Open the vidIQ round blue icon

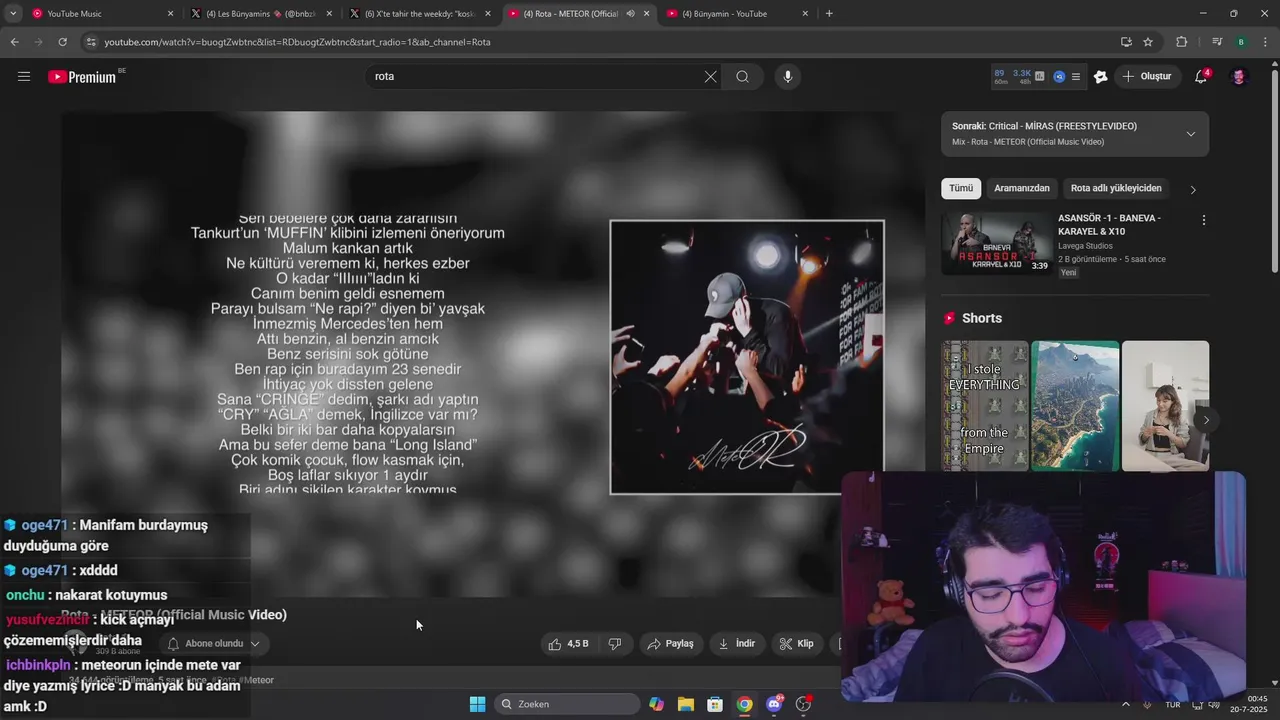[1059, 77]
